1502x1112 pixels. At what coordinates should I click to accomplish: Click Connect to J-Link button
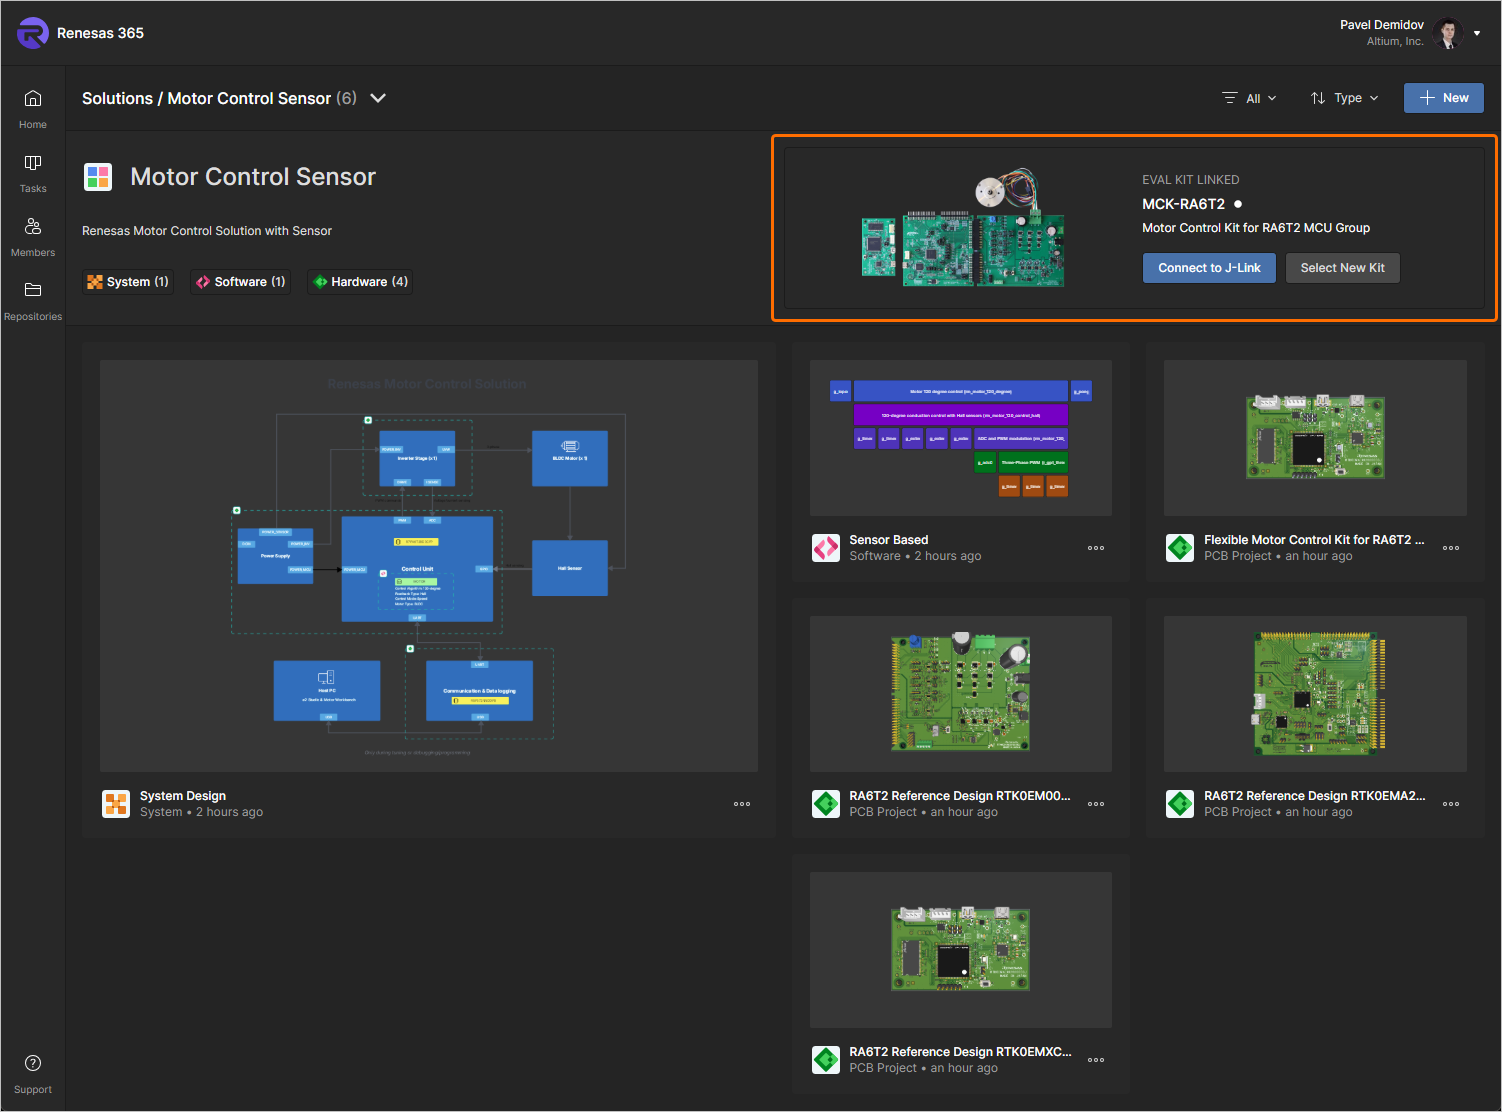click(1209, 268)
